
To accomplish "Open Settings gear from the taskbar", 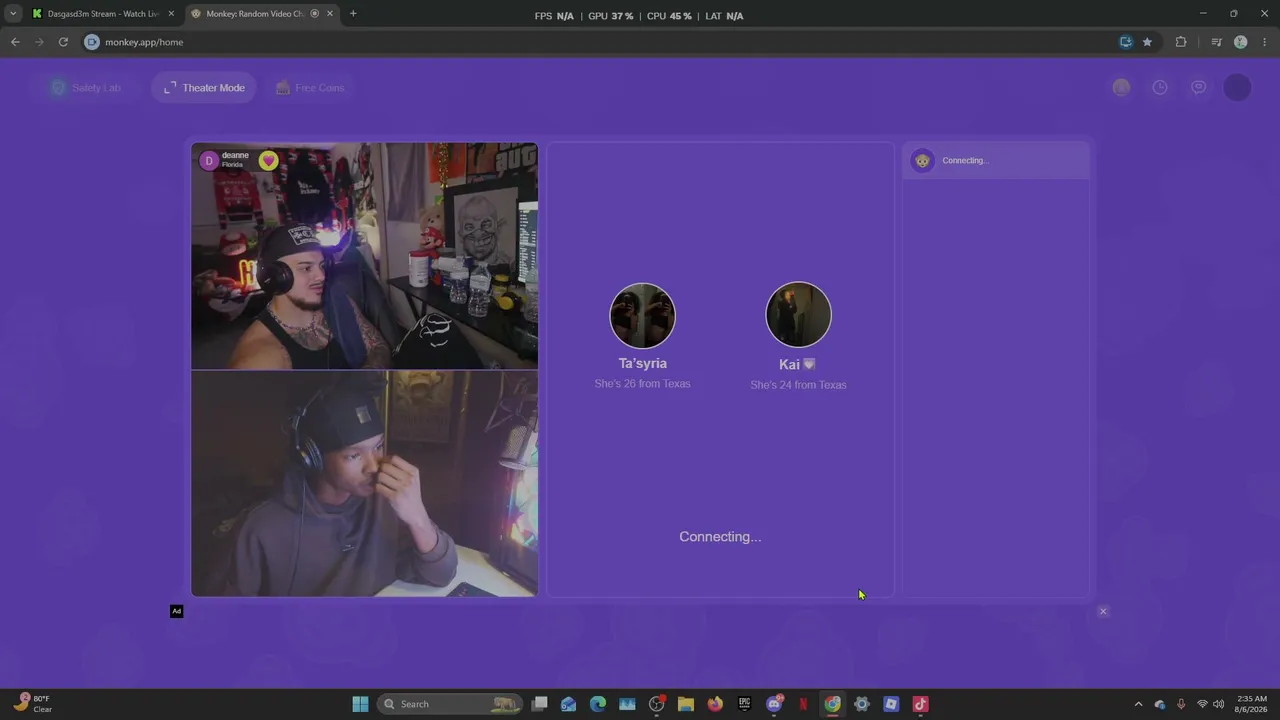I will click(862, 704).
